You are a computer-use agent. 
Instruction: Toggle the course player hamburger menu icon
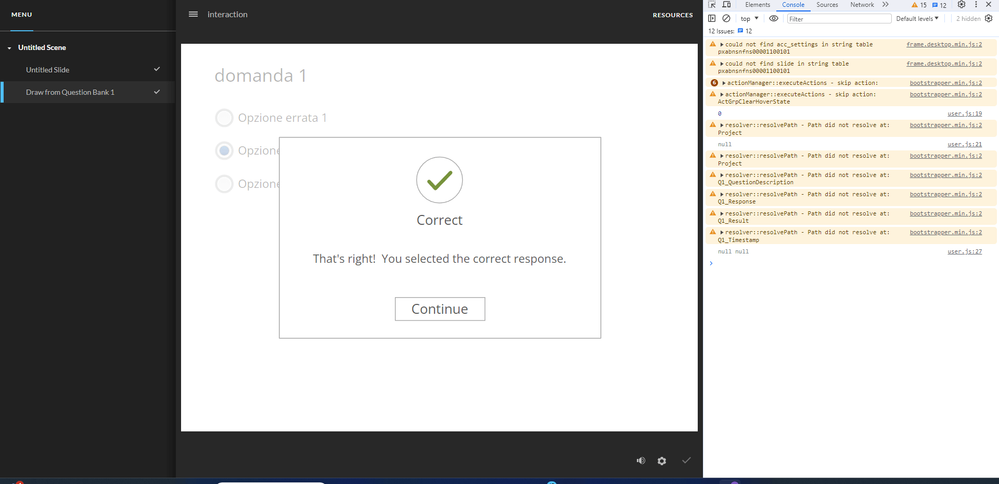(x=193, y=14)
